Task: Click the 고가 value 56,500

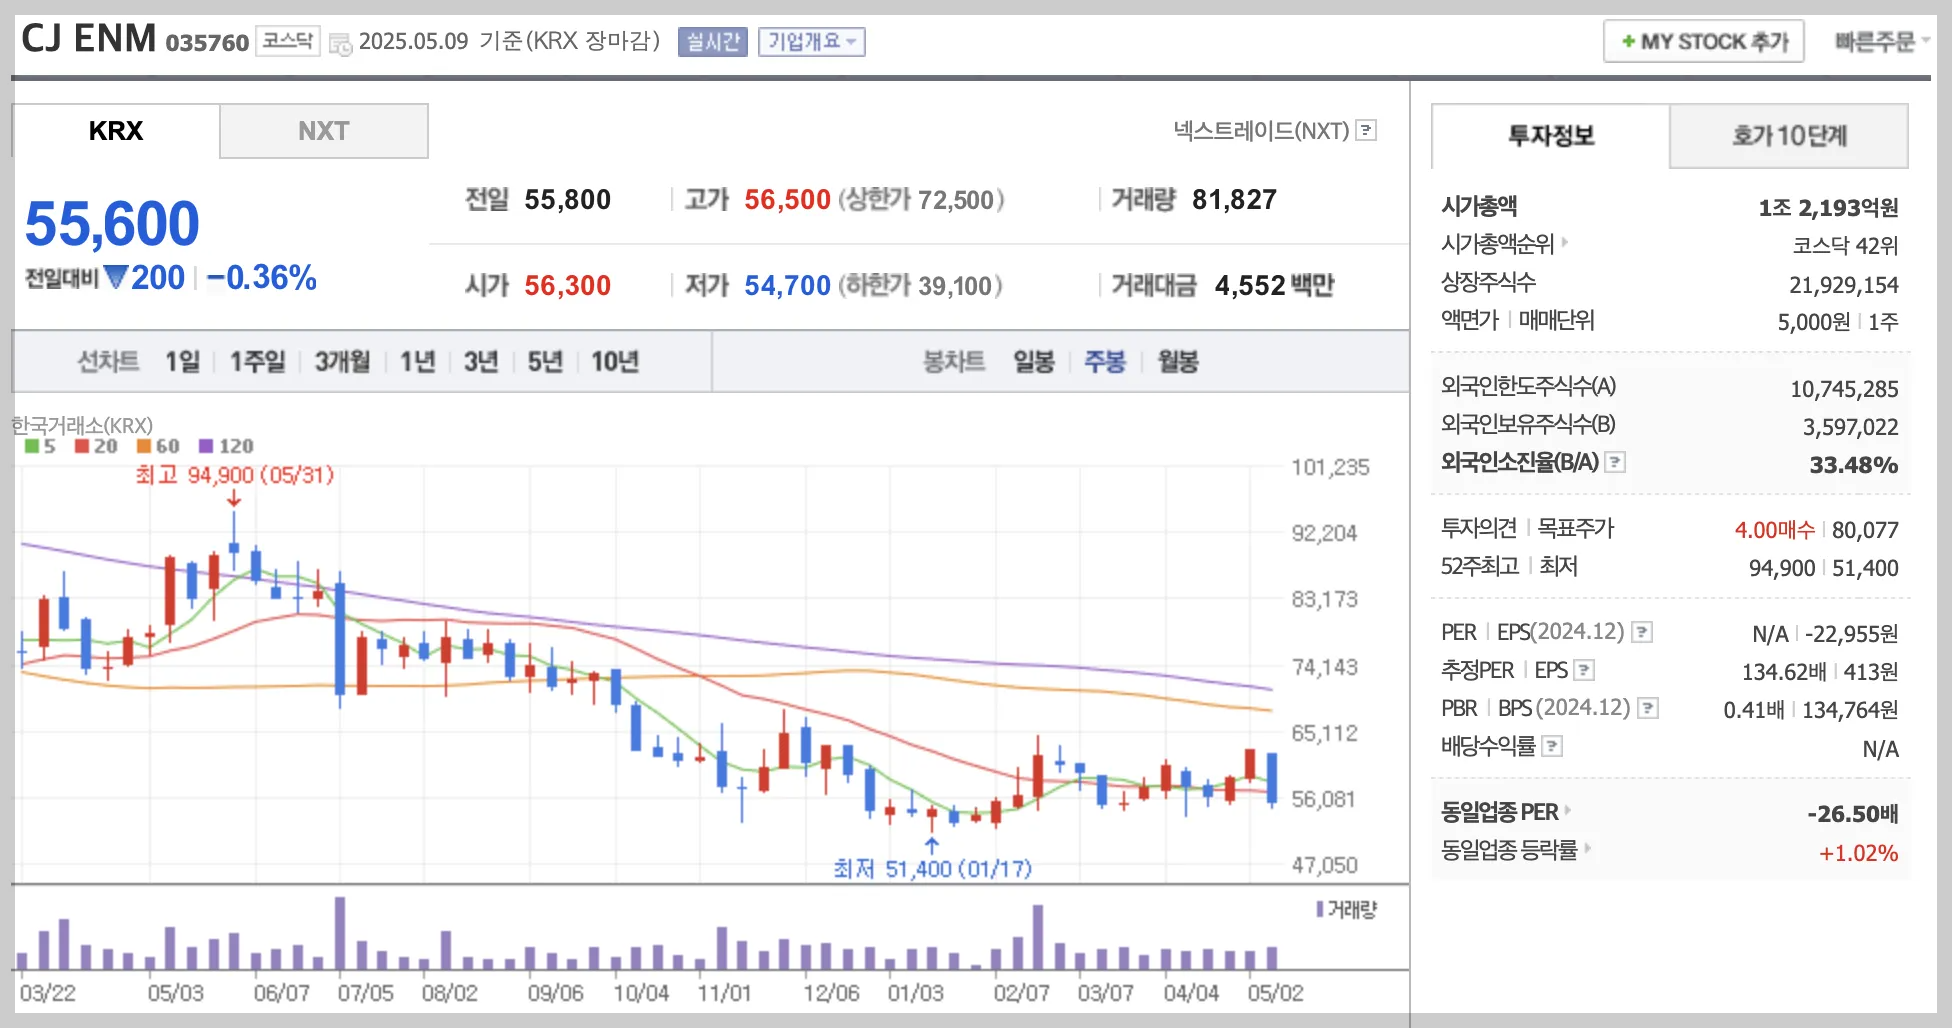Action: point(787,200)
